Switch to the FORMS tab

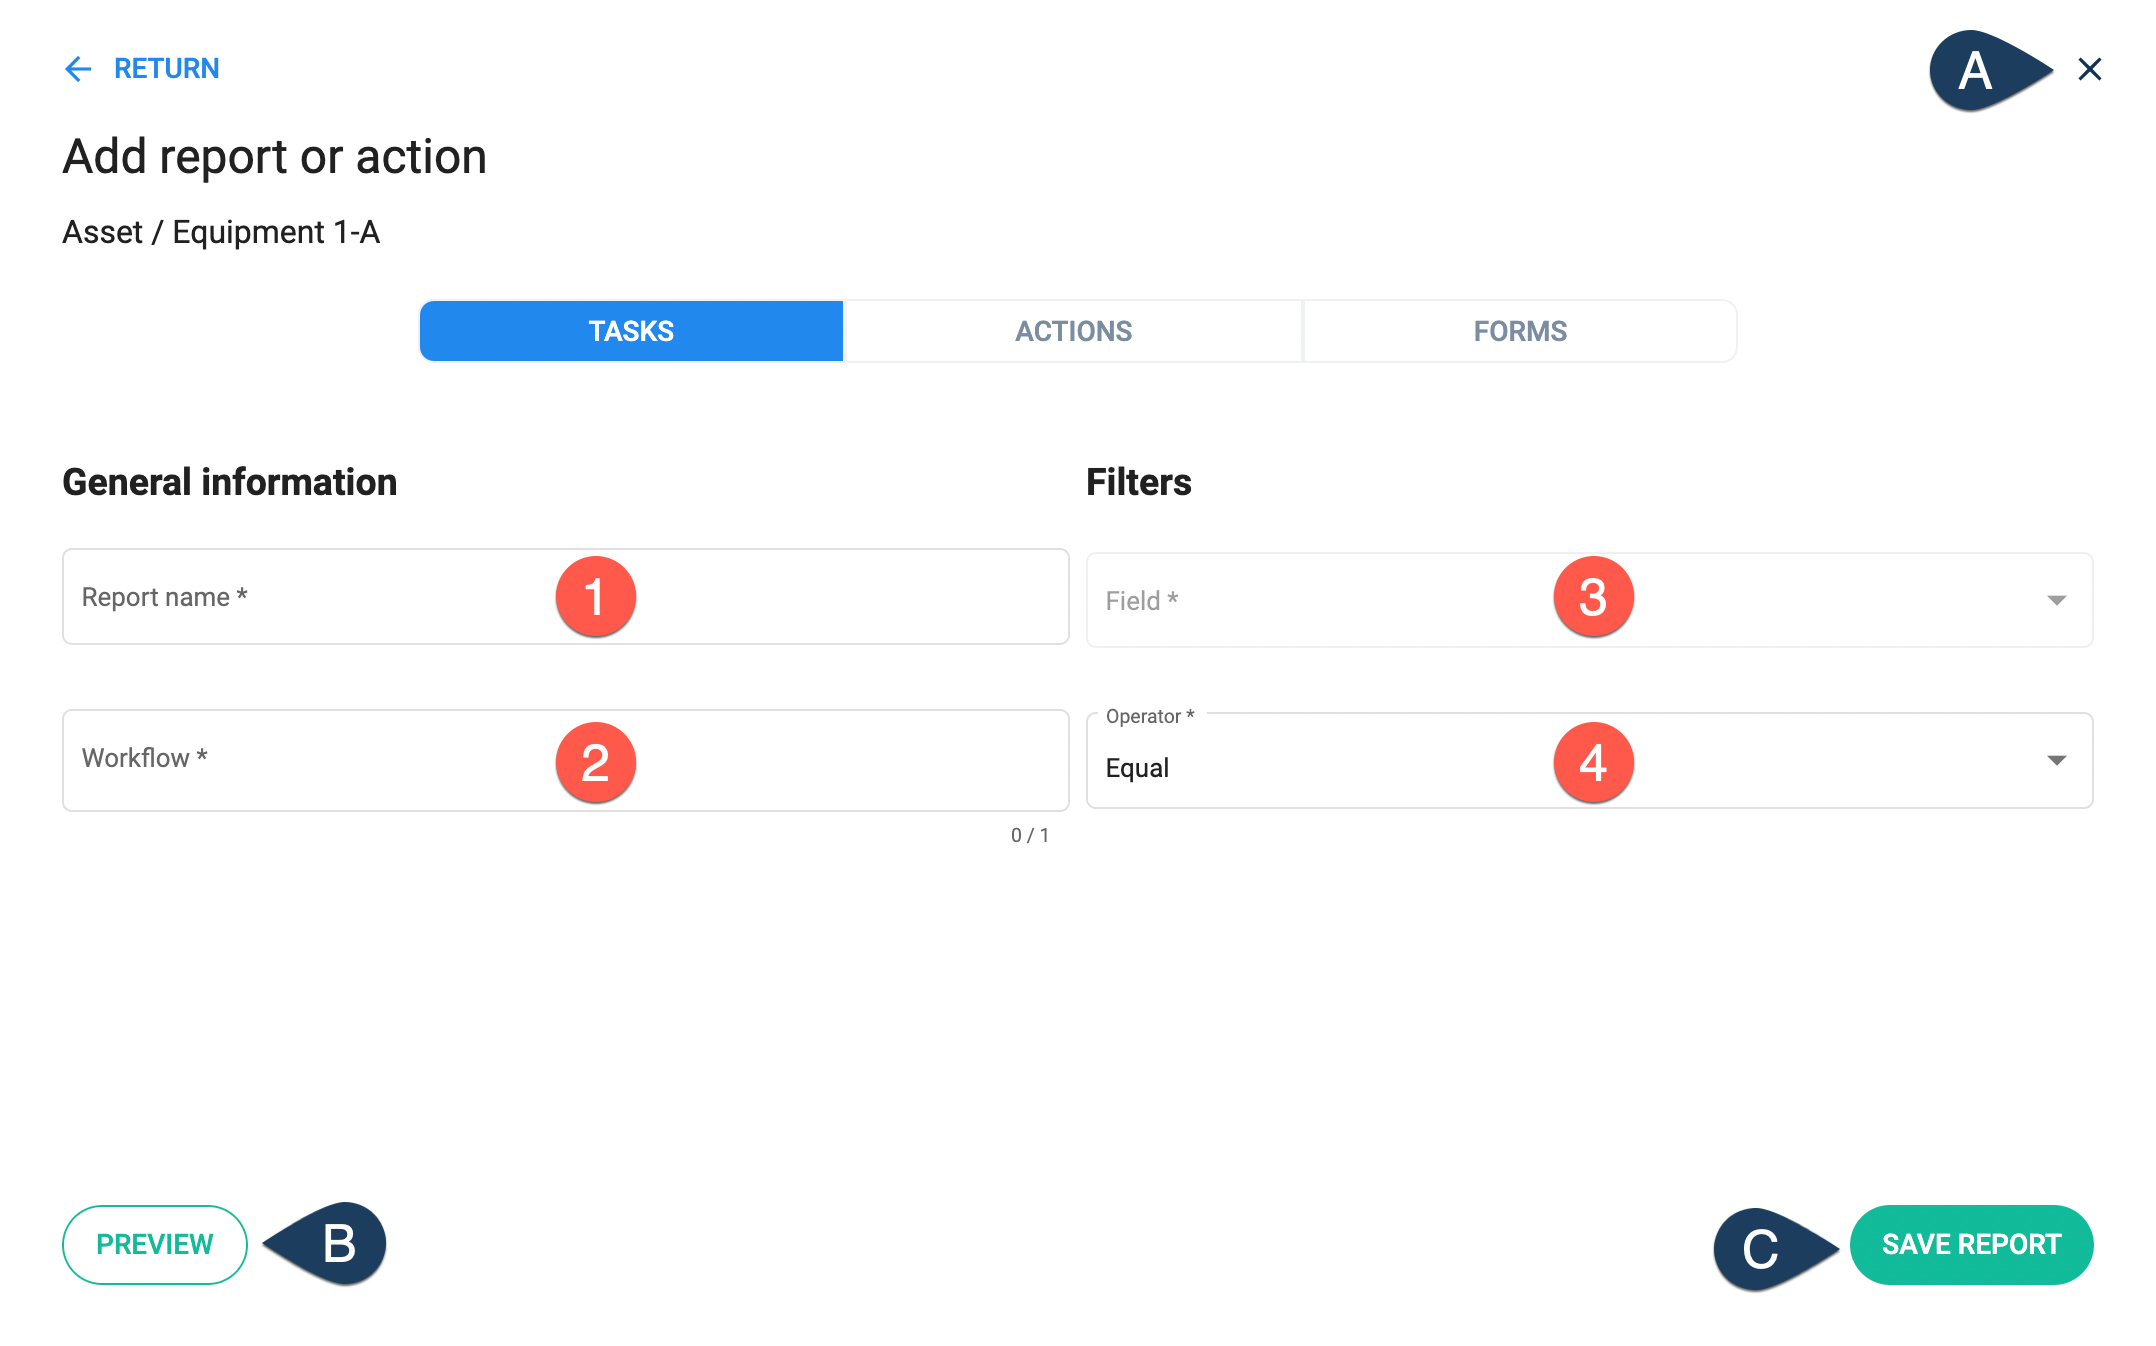[x=1520, y=331]
